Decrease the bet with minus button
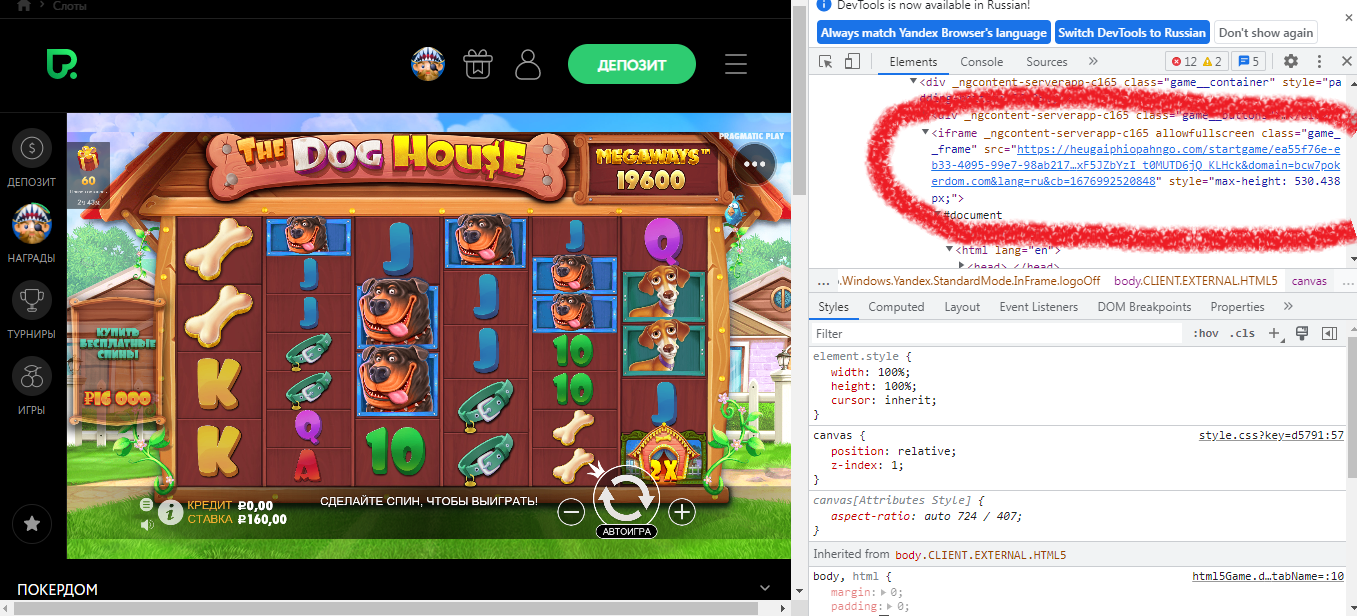 point(571,512)
